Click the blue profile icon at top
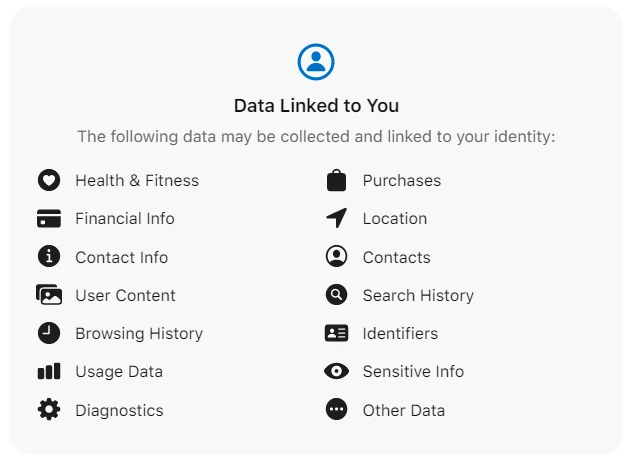This screenshot has height=461, width=627. [x=316, y=62]
